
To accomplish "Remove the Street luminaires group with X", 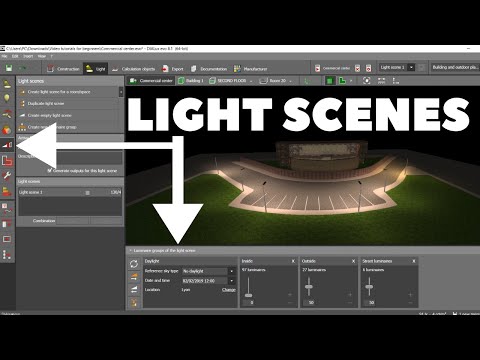I will (414, 261).
